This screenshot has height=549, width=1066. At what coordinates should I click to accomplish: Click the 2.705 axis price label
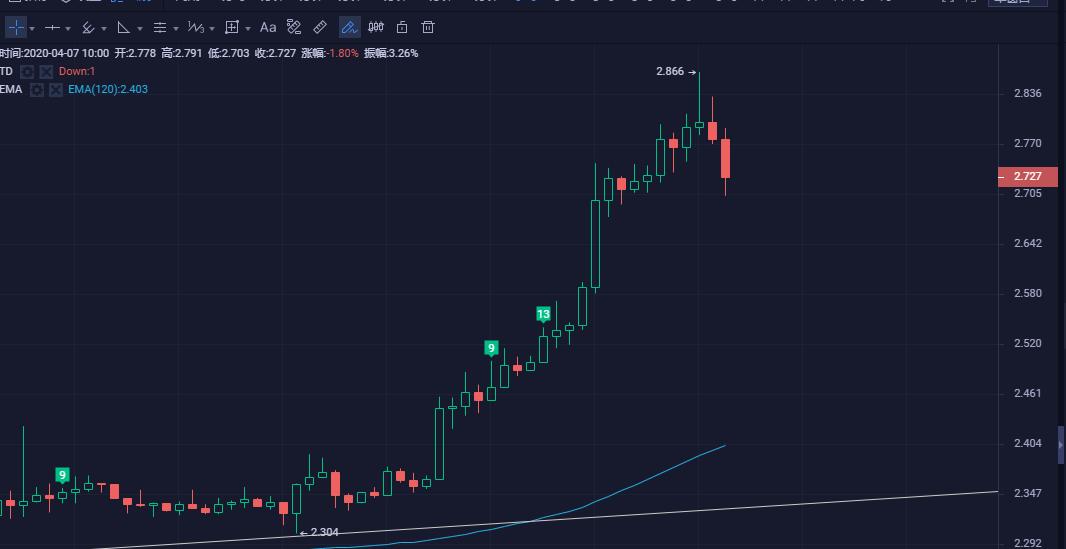click(x=1027, y=194)
